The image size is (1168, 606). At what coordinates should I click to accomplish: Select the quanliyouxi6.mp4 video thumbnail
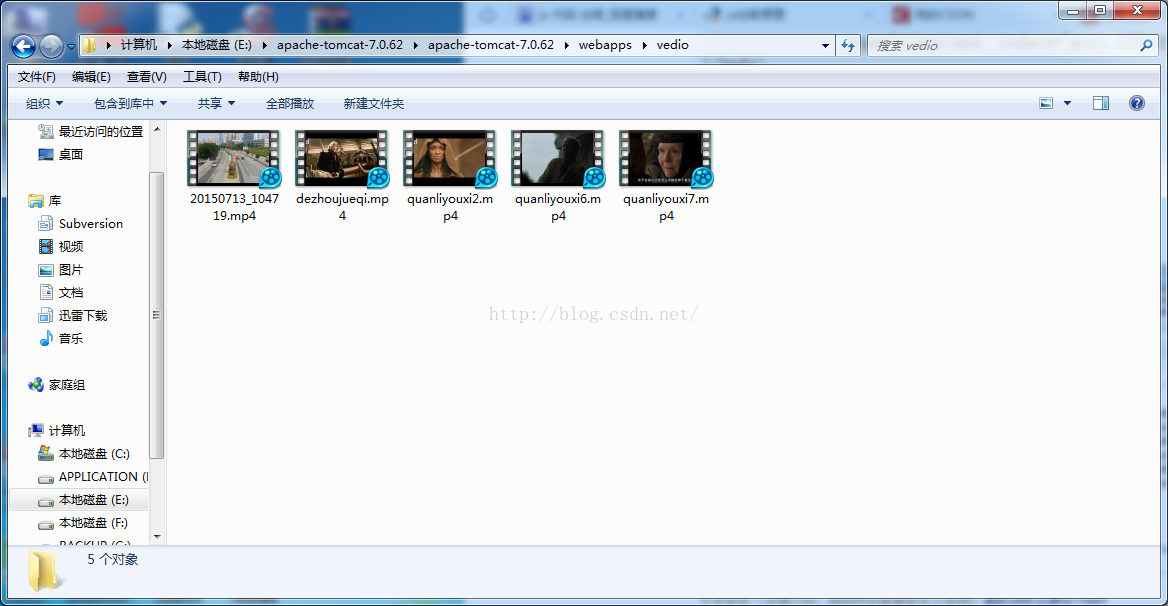tap(558, 159)
